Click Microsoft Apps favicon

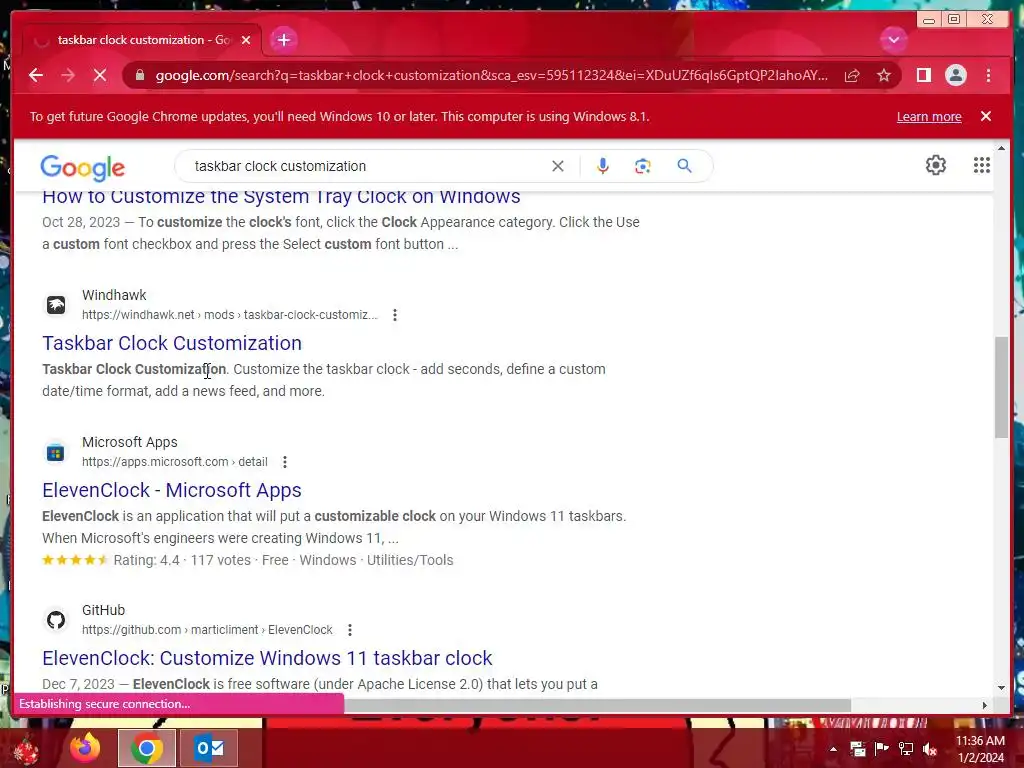click(56, 452)
